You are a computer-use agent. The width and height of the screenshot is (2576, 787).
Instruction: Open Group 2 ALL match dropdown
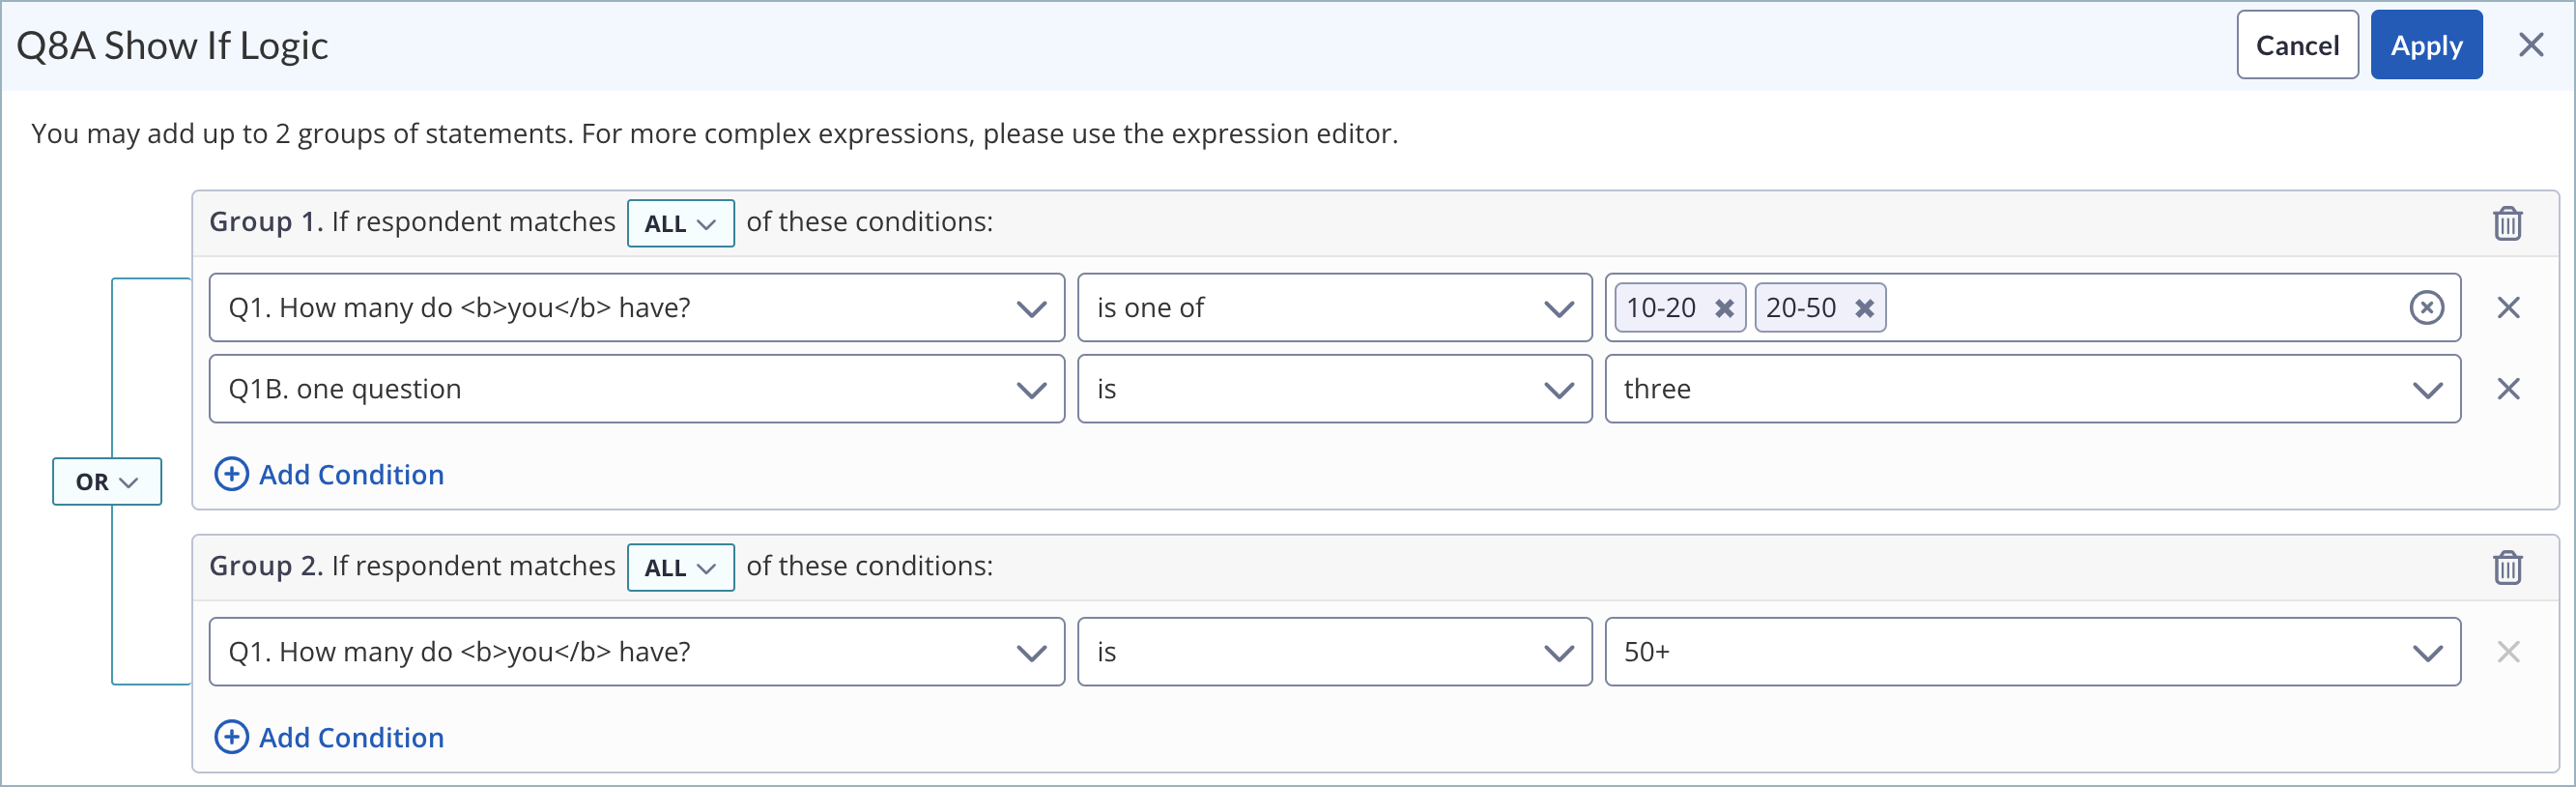(681, 567)
